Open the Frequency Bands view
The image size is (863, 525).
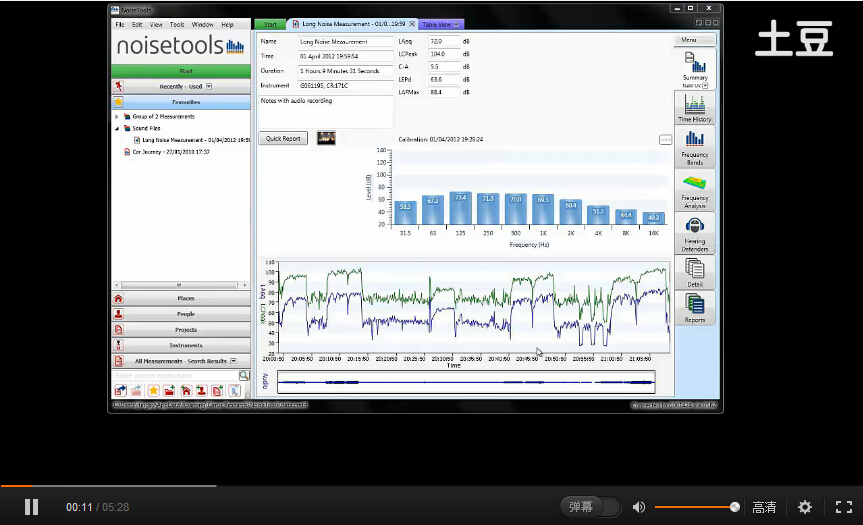pos(695,146)
